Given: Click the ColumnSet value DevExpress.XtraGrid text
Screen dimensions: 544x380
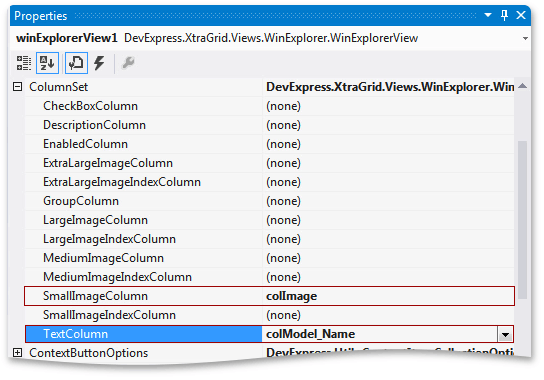Looking at the screenshot, I should (x=390, y=87).
